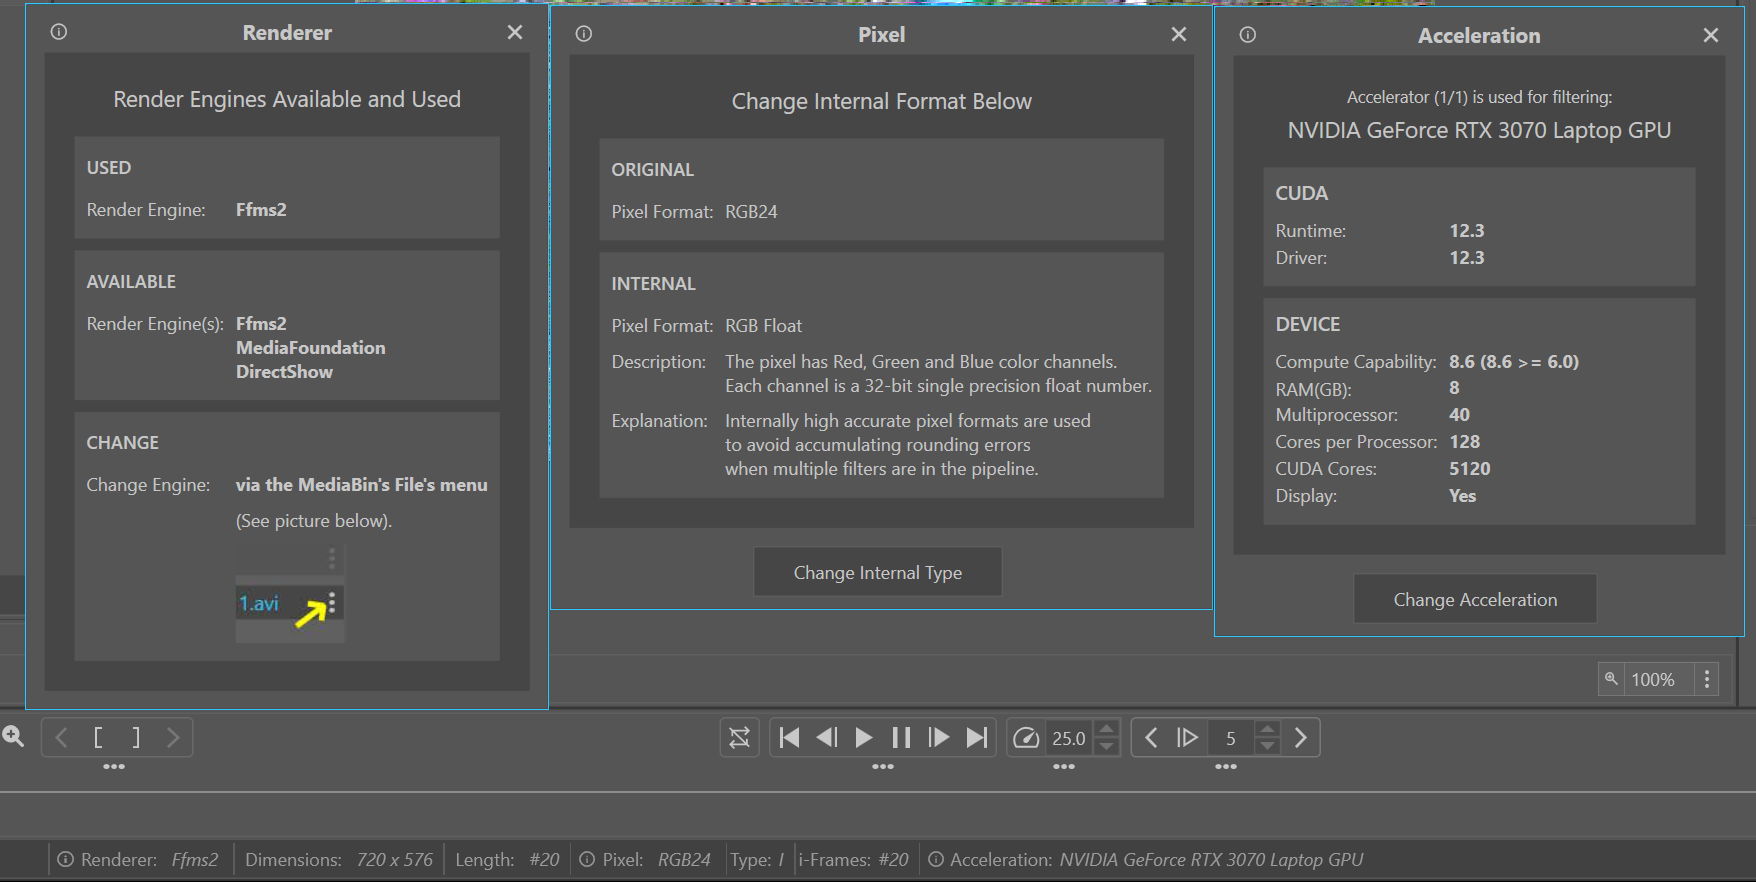Click the Pixel info icon in status bar

[x=587, y=859]
